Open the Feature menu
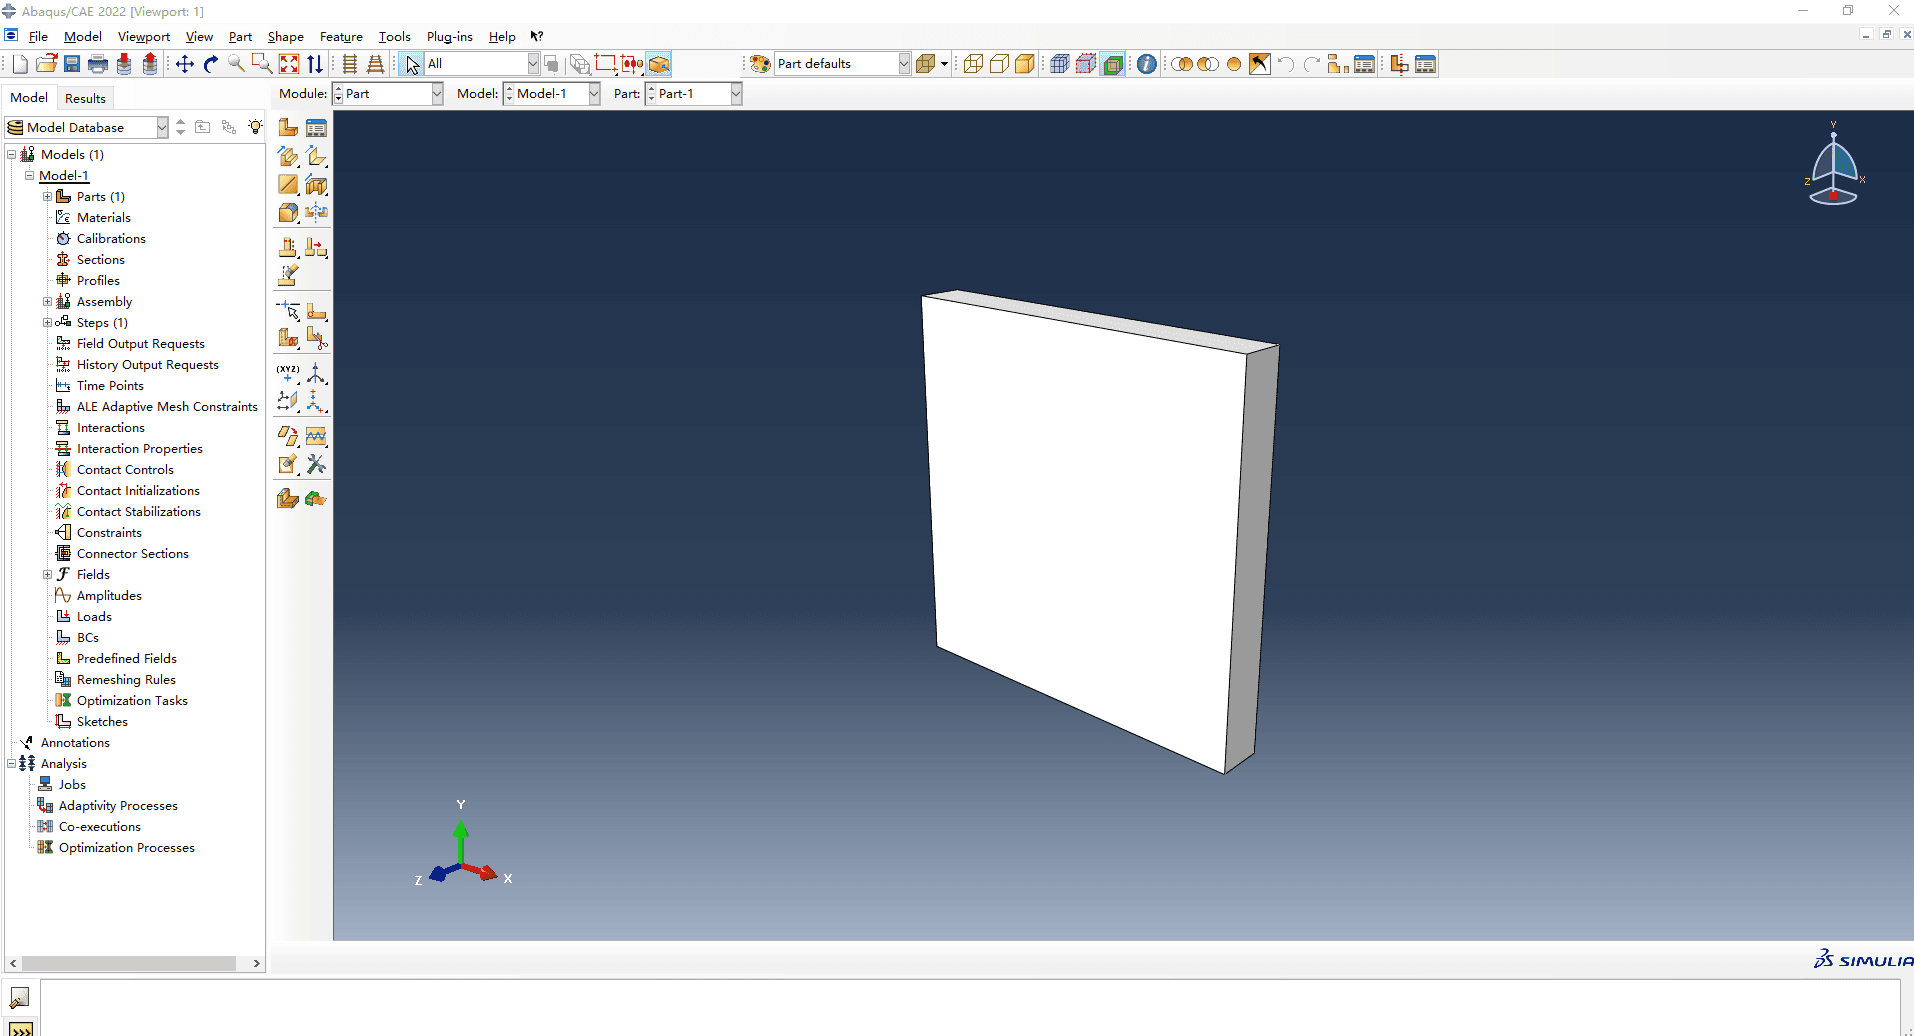This screenshot has width=1914, height=1036. pyautogui.click(x=341, y=36)
